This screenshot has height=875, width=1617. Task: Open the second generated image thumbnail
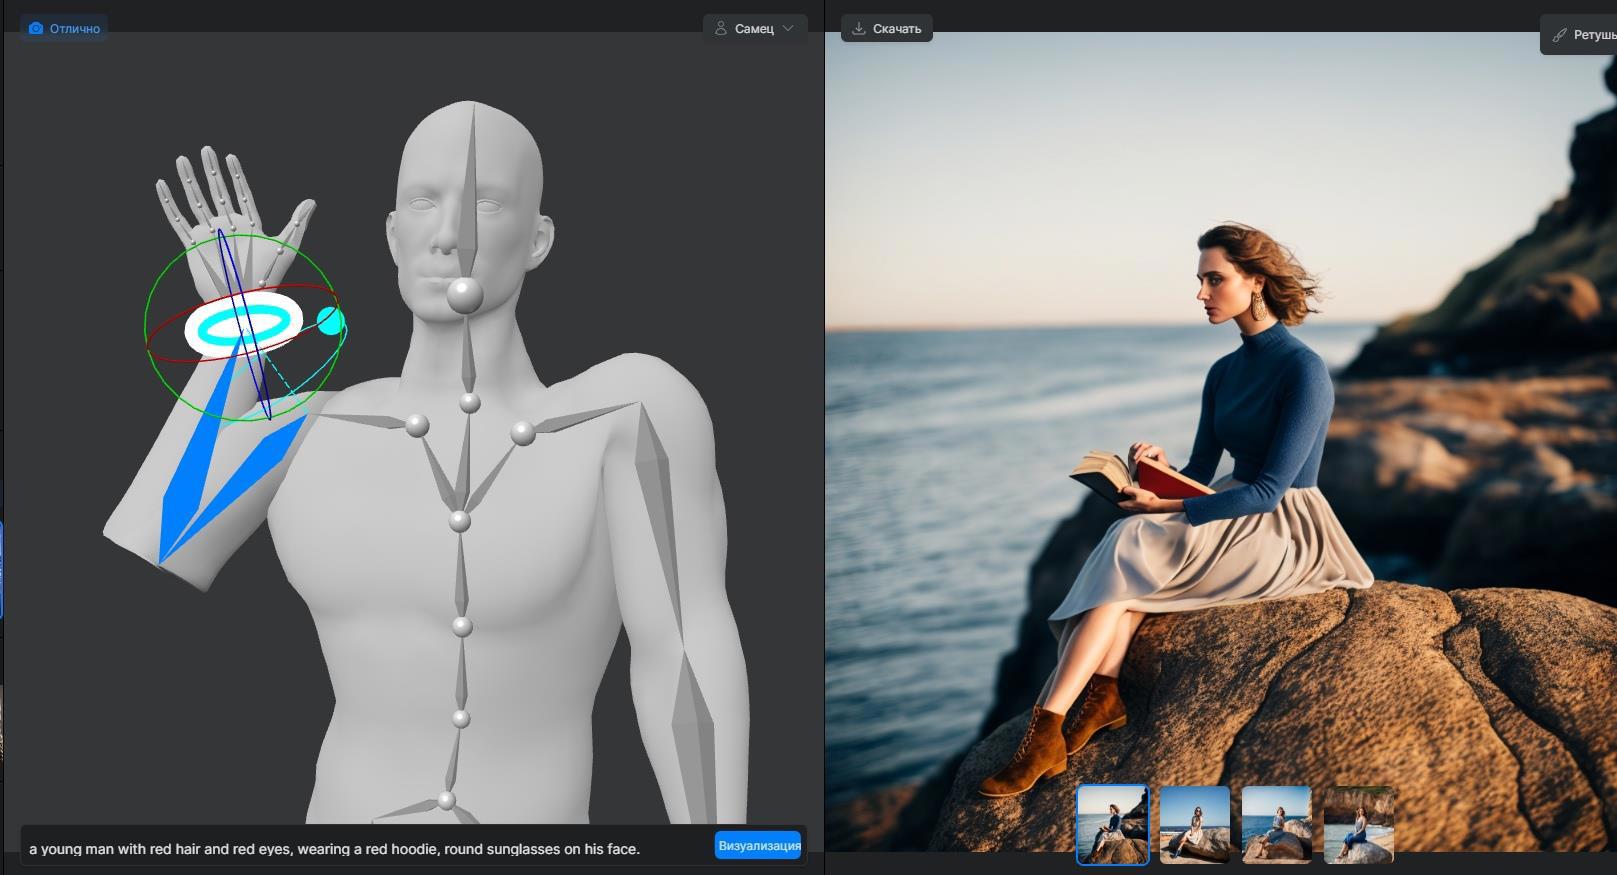1194,824
